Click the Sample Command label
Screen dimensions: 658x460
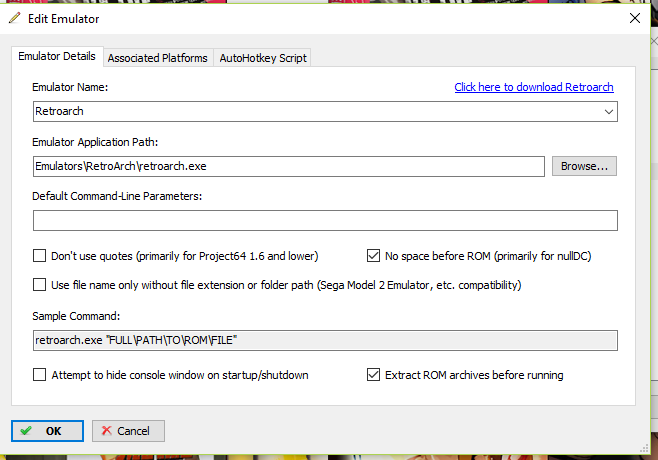tap(76, 316)
